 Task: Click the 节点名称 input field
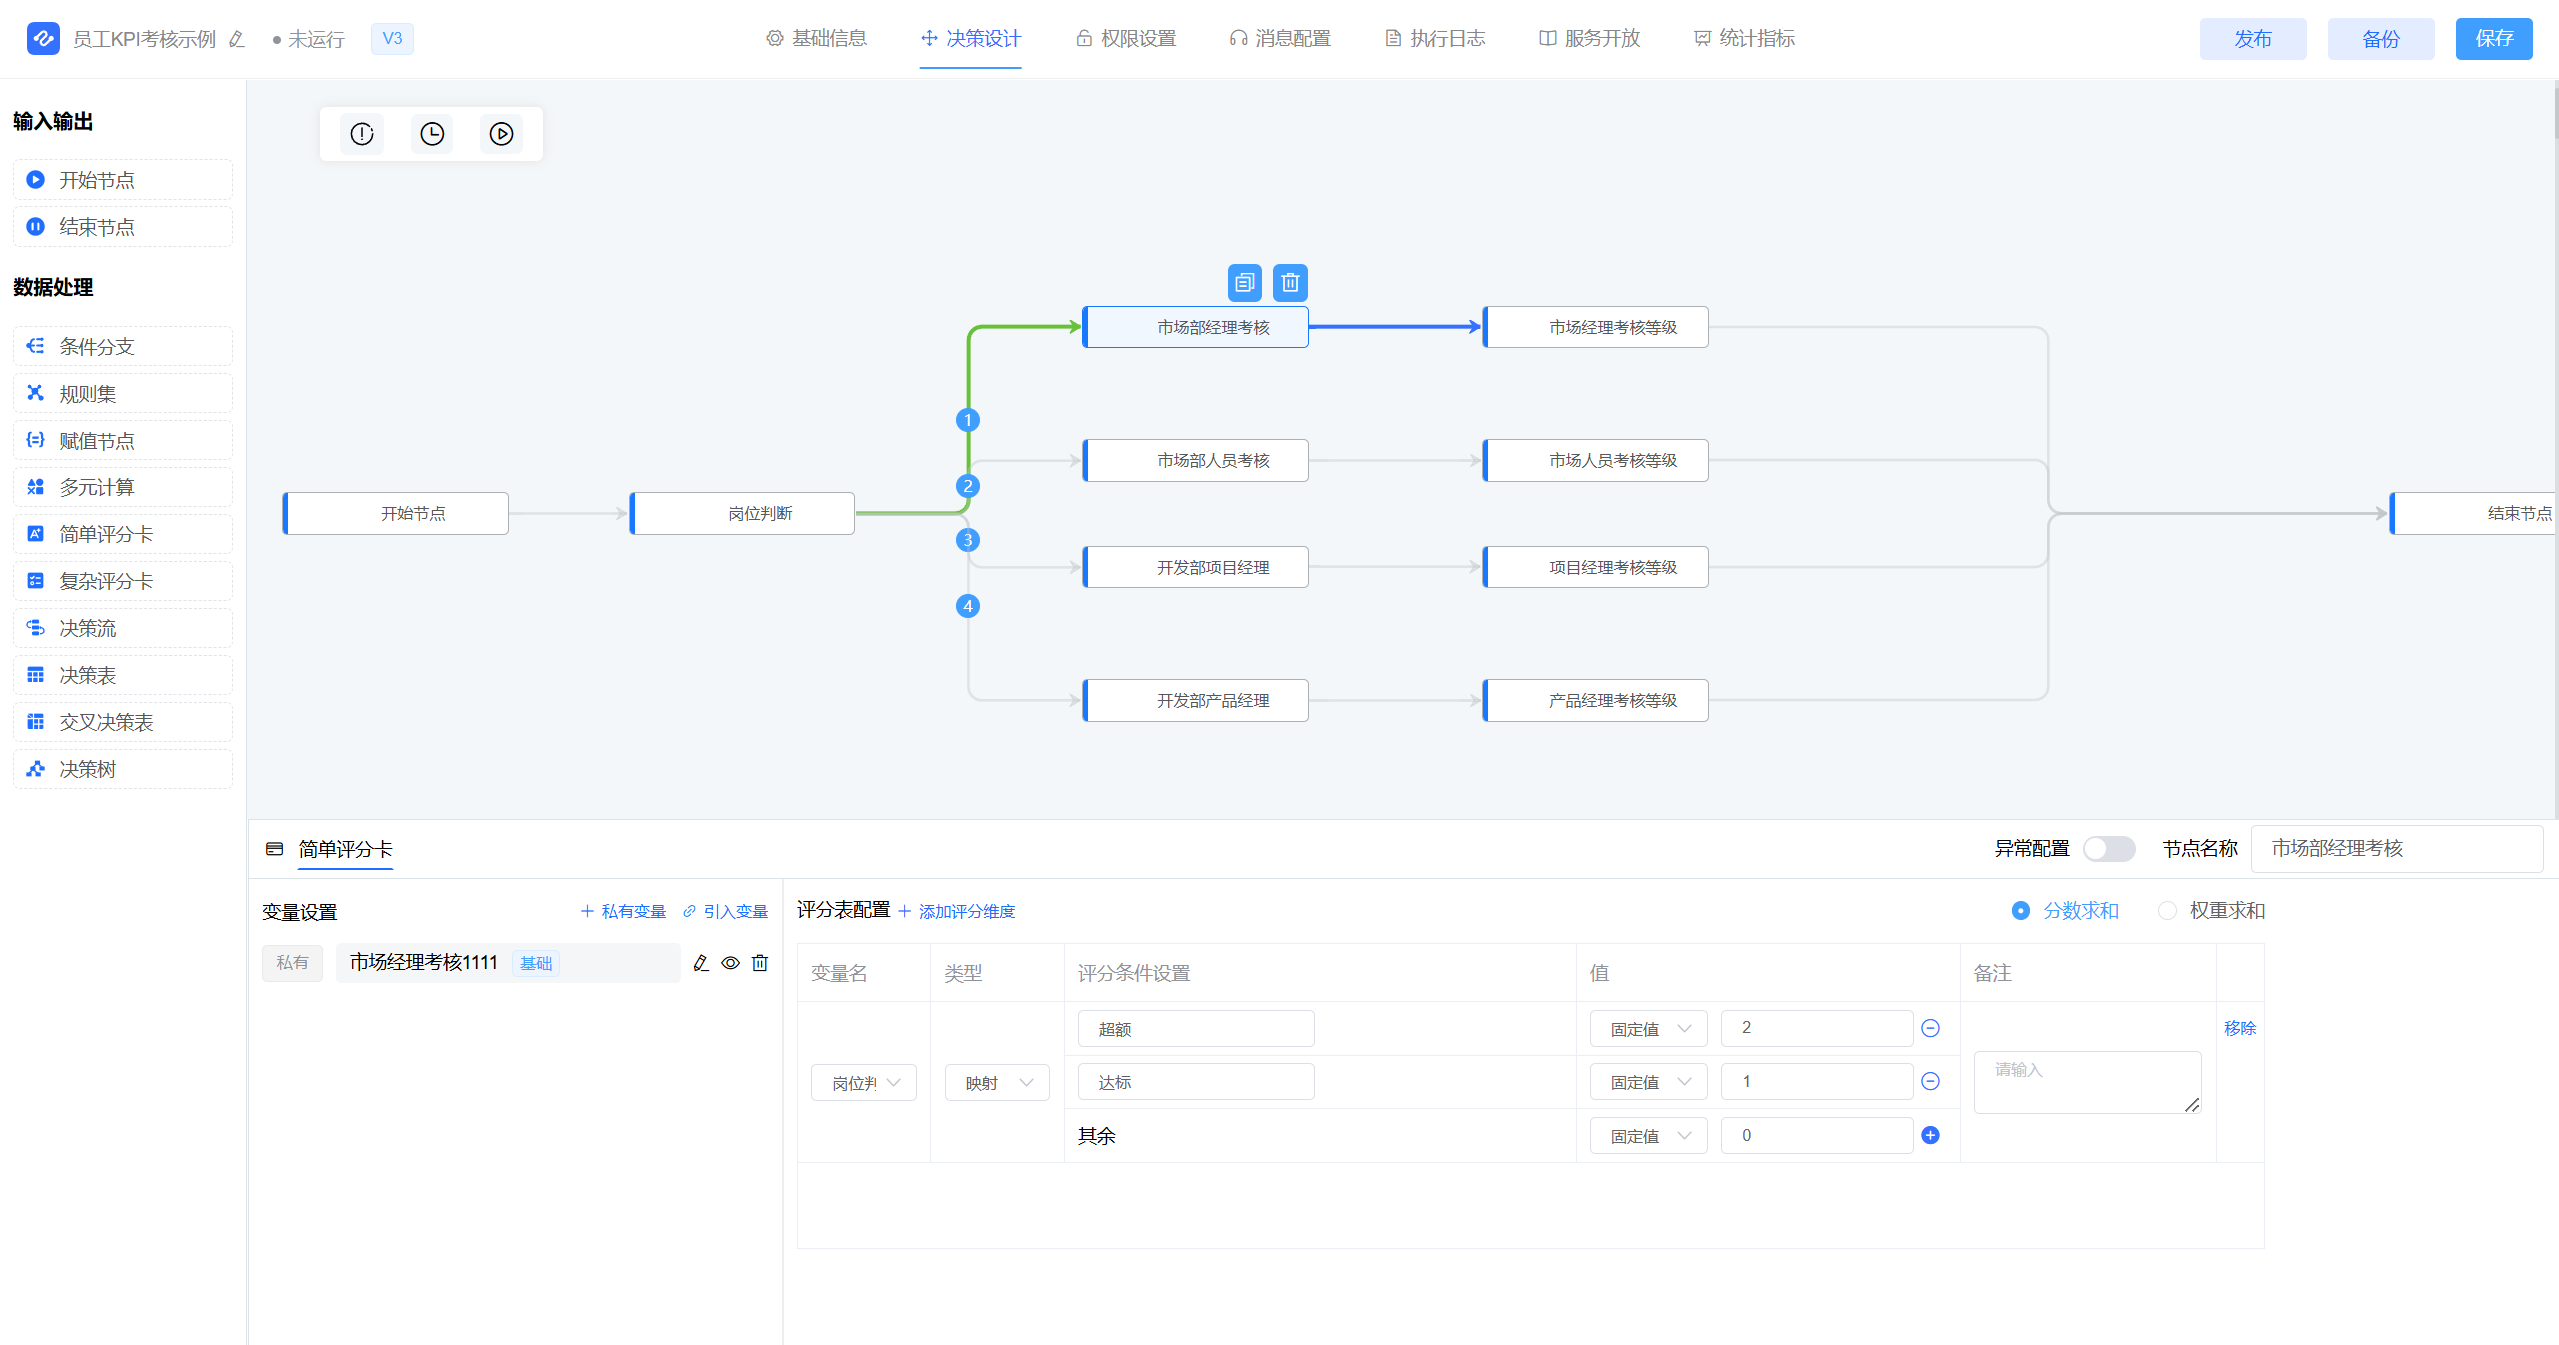coord(2396,849)
